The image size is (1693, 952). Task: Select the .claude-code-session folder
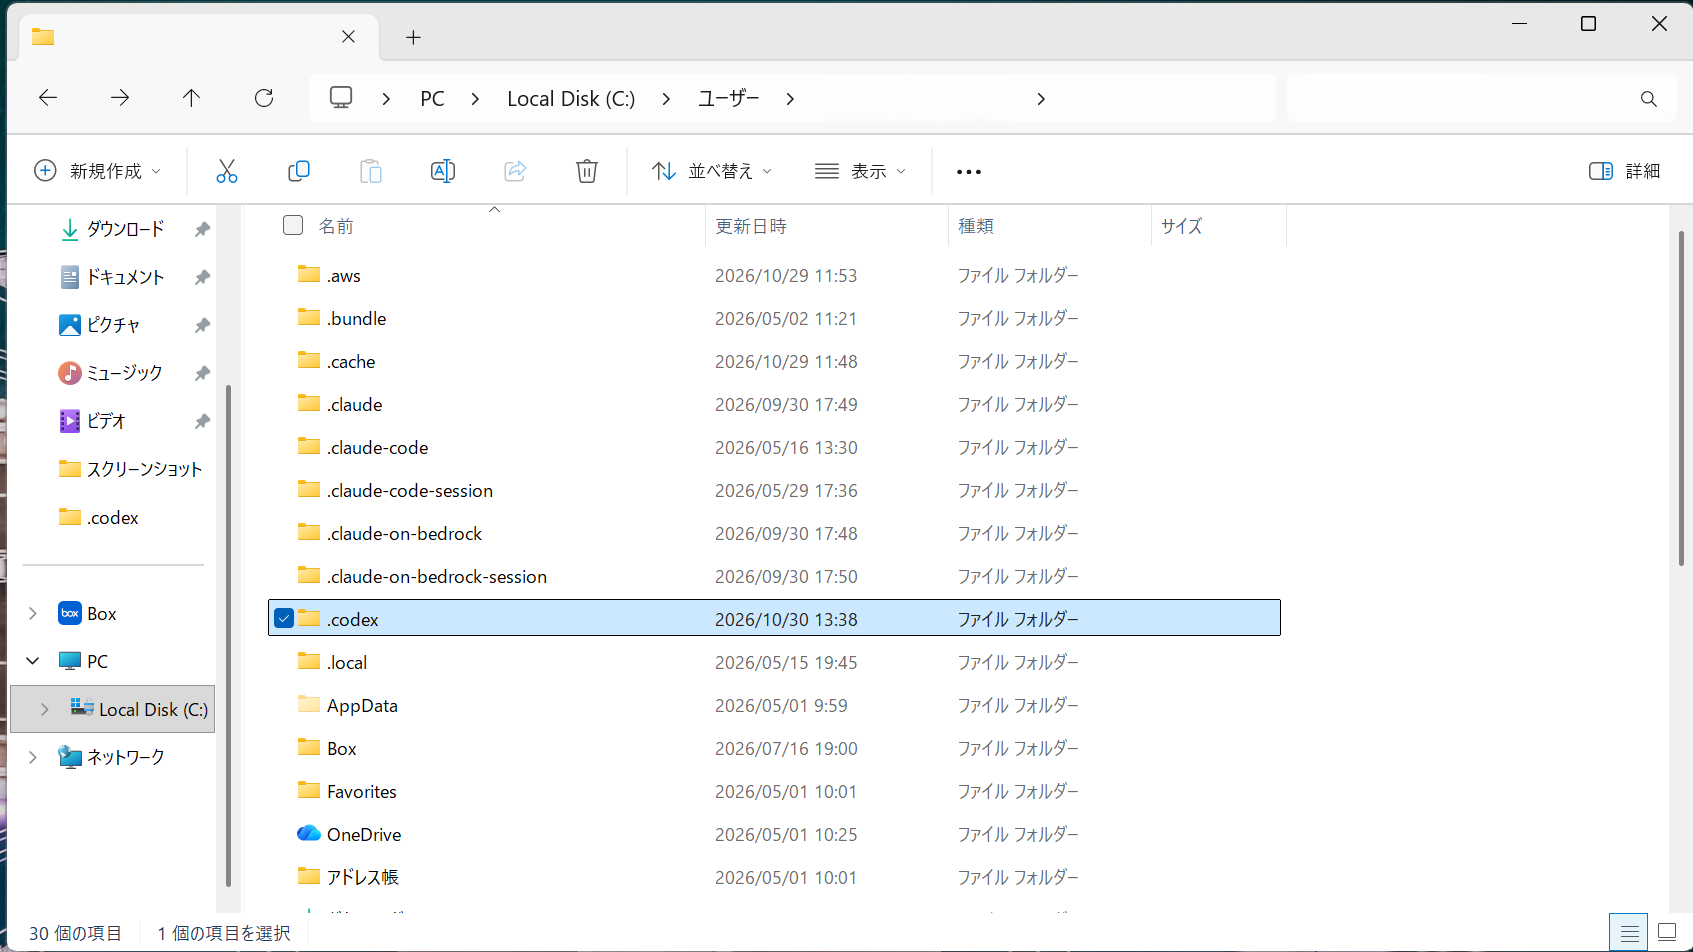pos(774,490)
